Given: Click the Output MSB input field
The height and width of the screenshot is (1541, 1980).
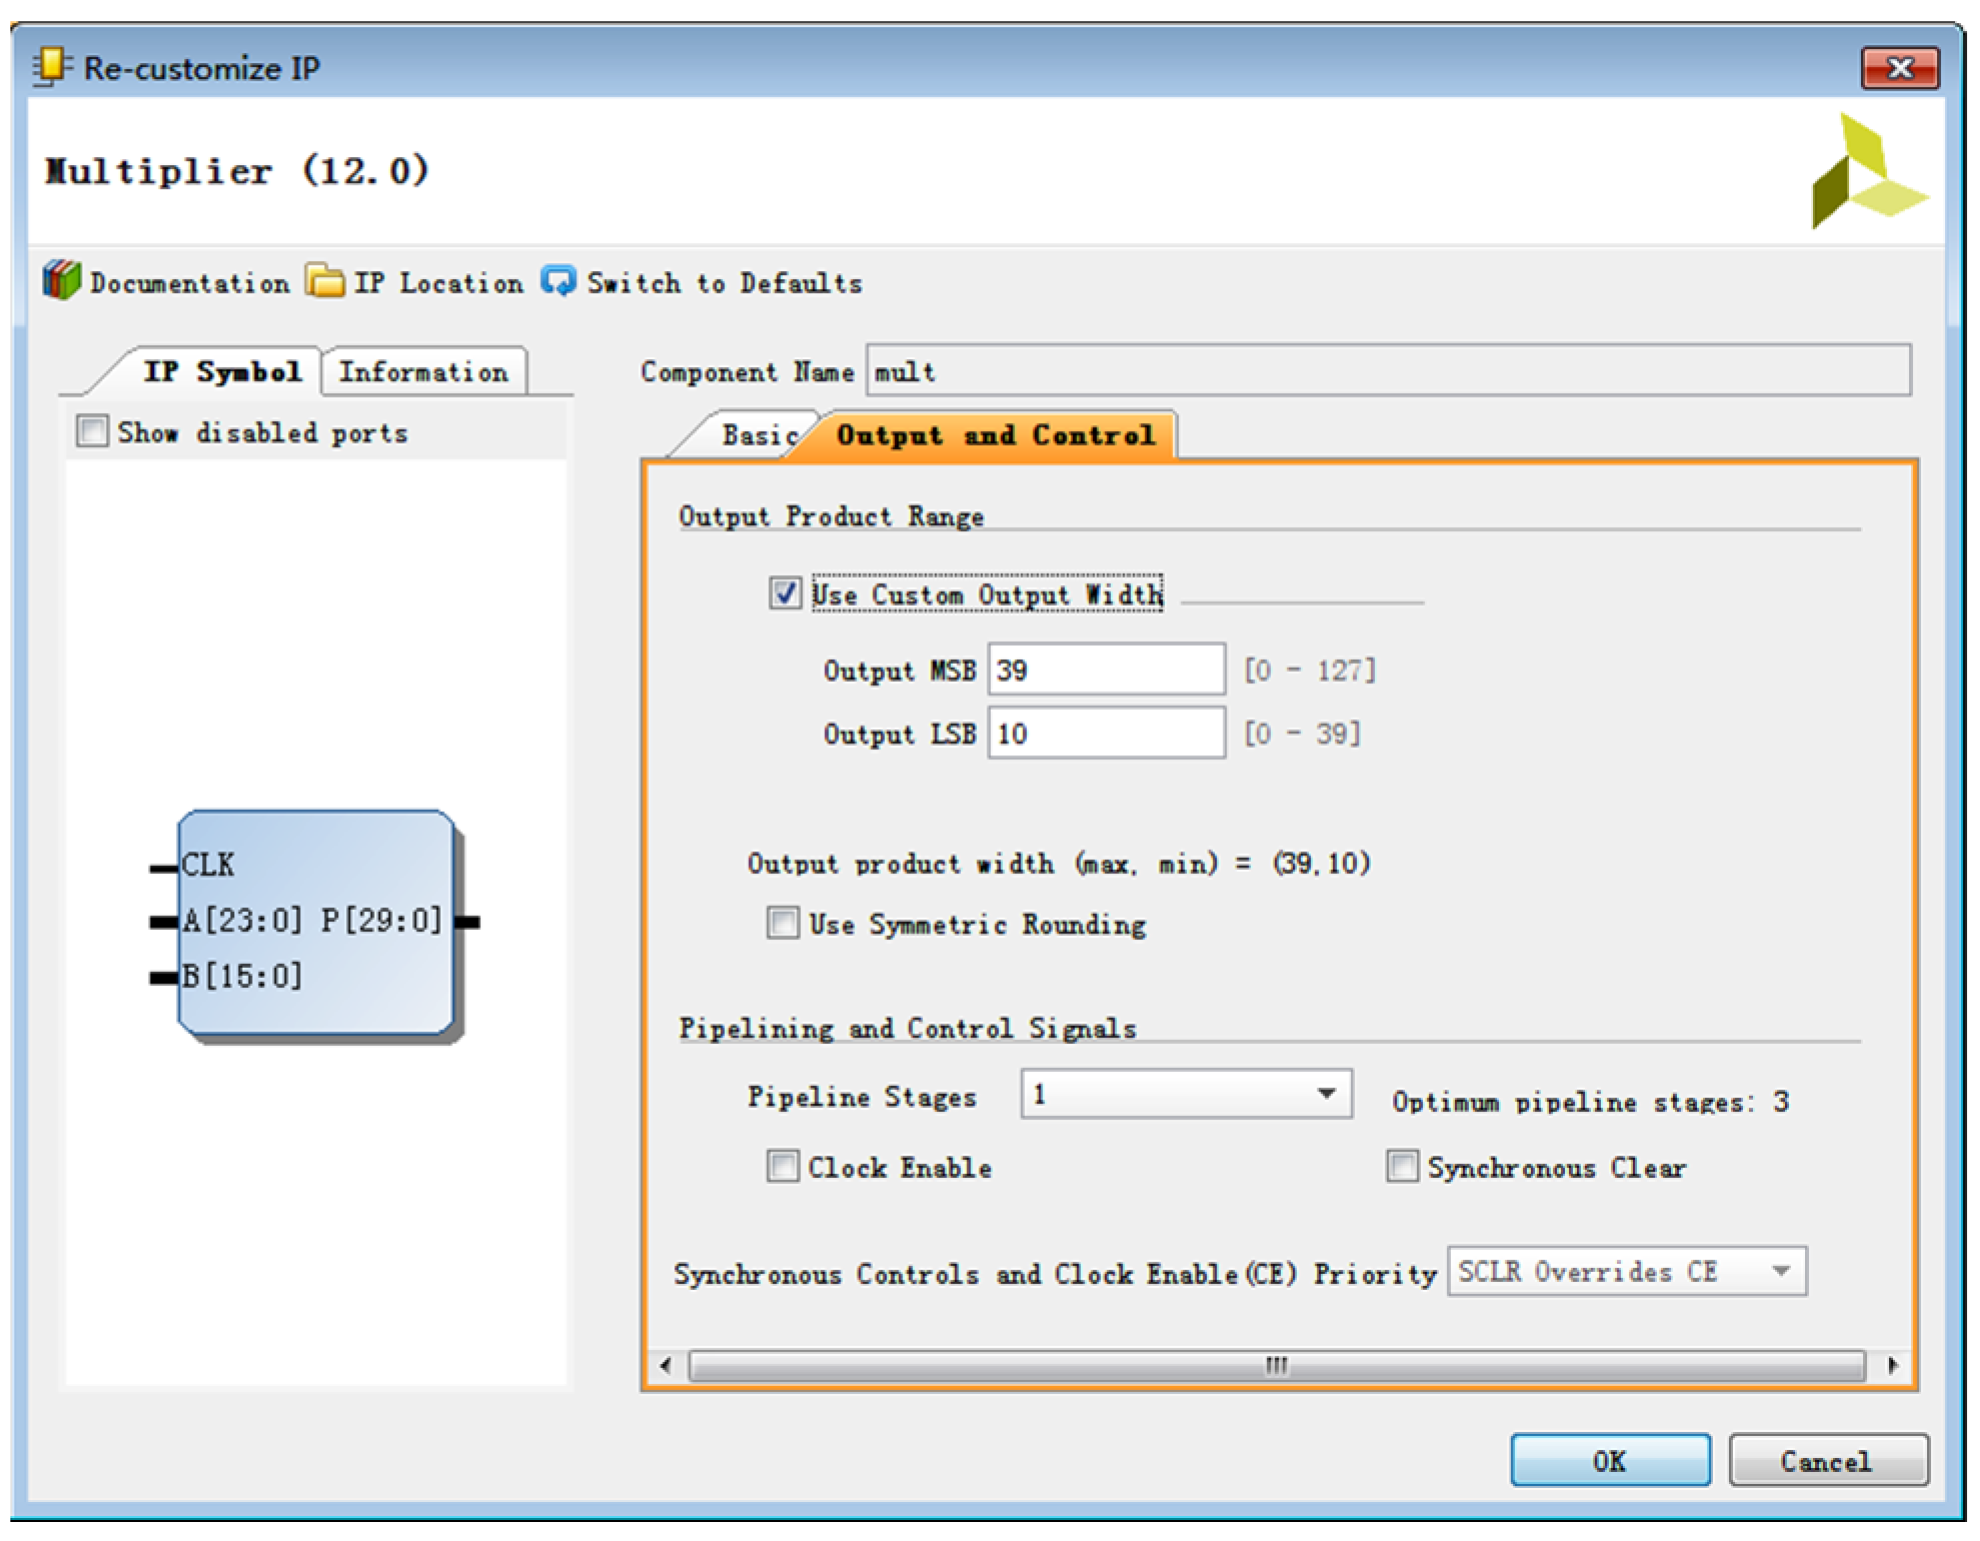Looking at the screenshot, I should tap(1106, 670).
